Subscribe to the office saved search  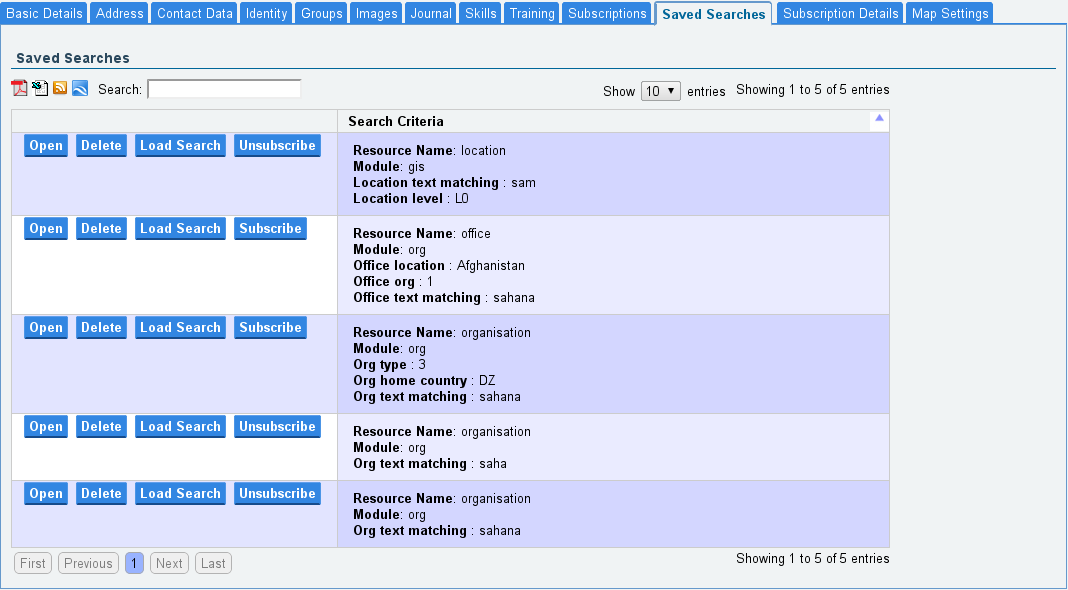[x=270, y=229]
